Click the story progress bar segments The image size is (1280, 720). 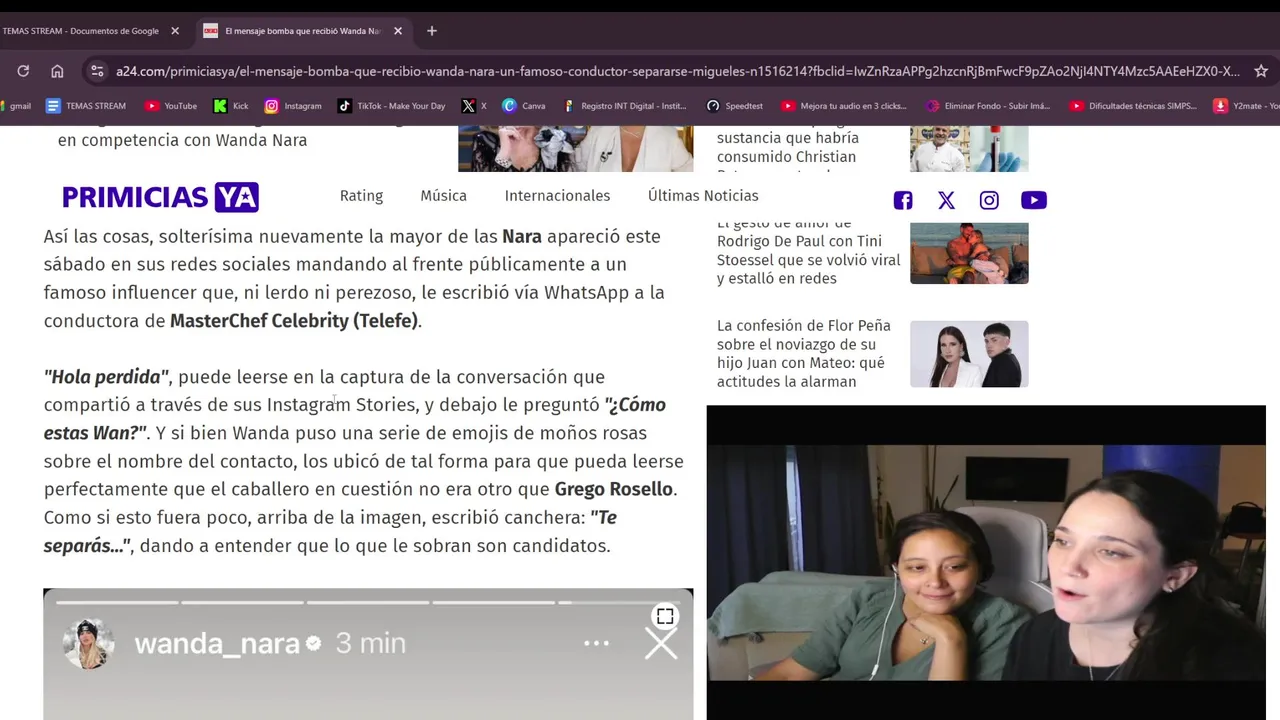tap(368, 602)
